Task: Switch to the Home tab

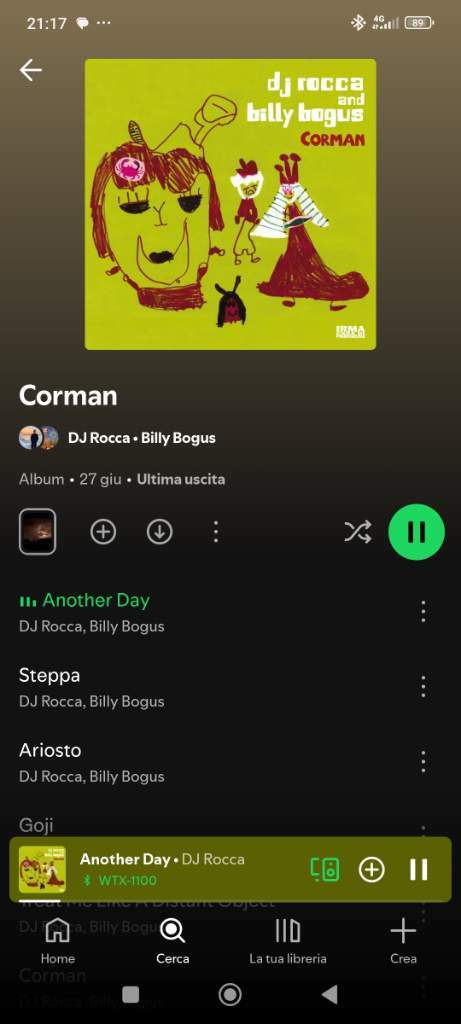Action: tap(57, 941)
